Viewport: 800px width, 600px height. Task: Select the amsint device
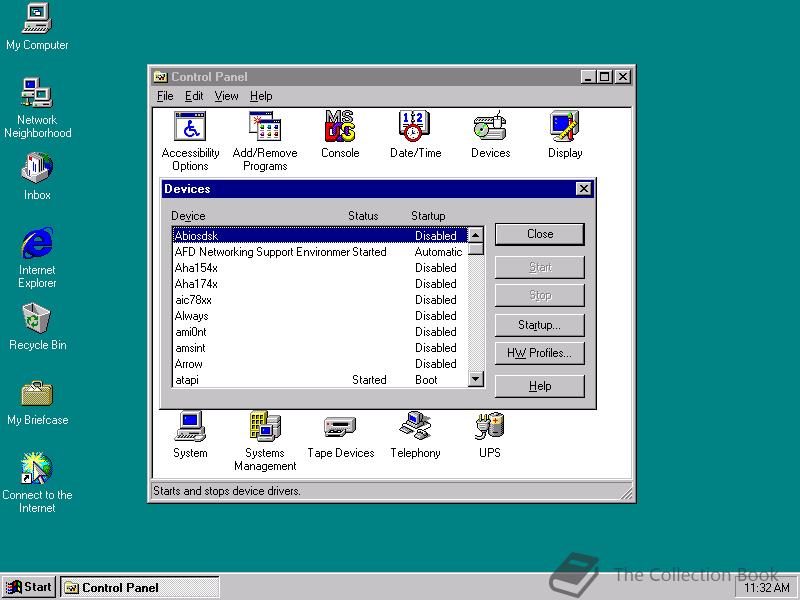click(x=320, y=348)
